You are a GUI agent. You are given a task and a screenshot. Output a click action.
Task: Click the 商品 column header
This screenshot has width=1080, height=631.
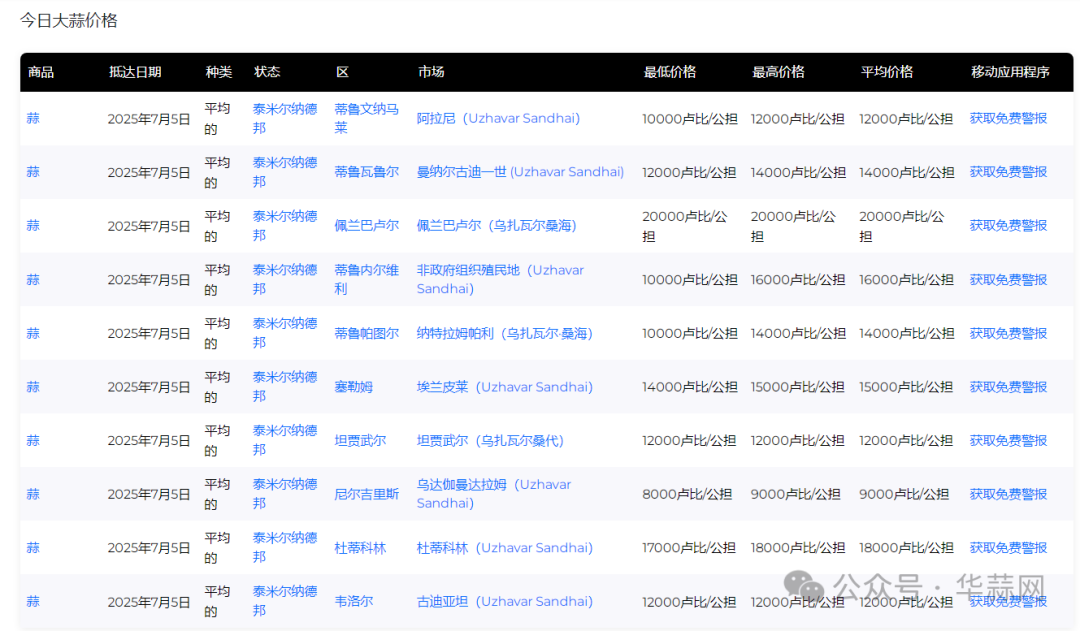41,72
